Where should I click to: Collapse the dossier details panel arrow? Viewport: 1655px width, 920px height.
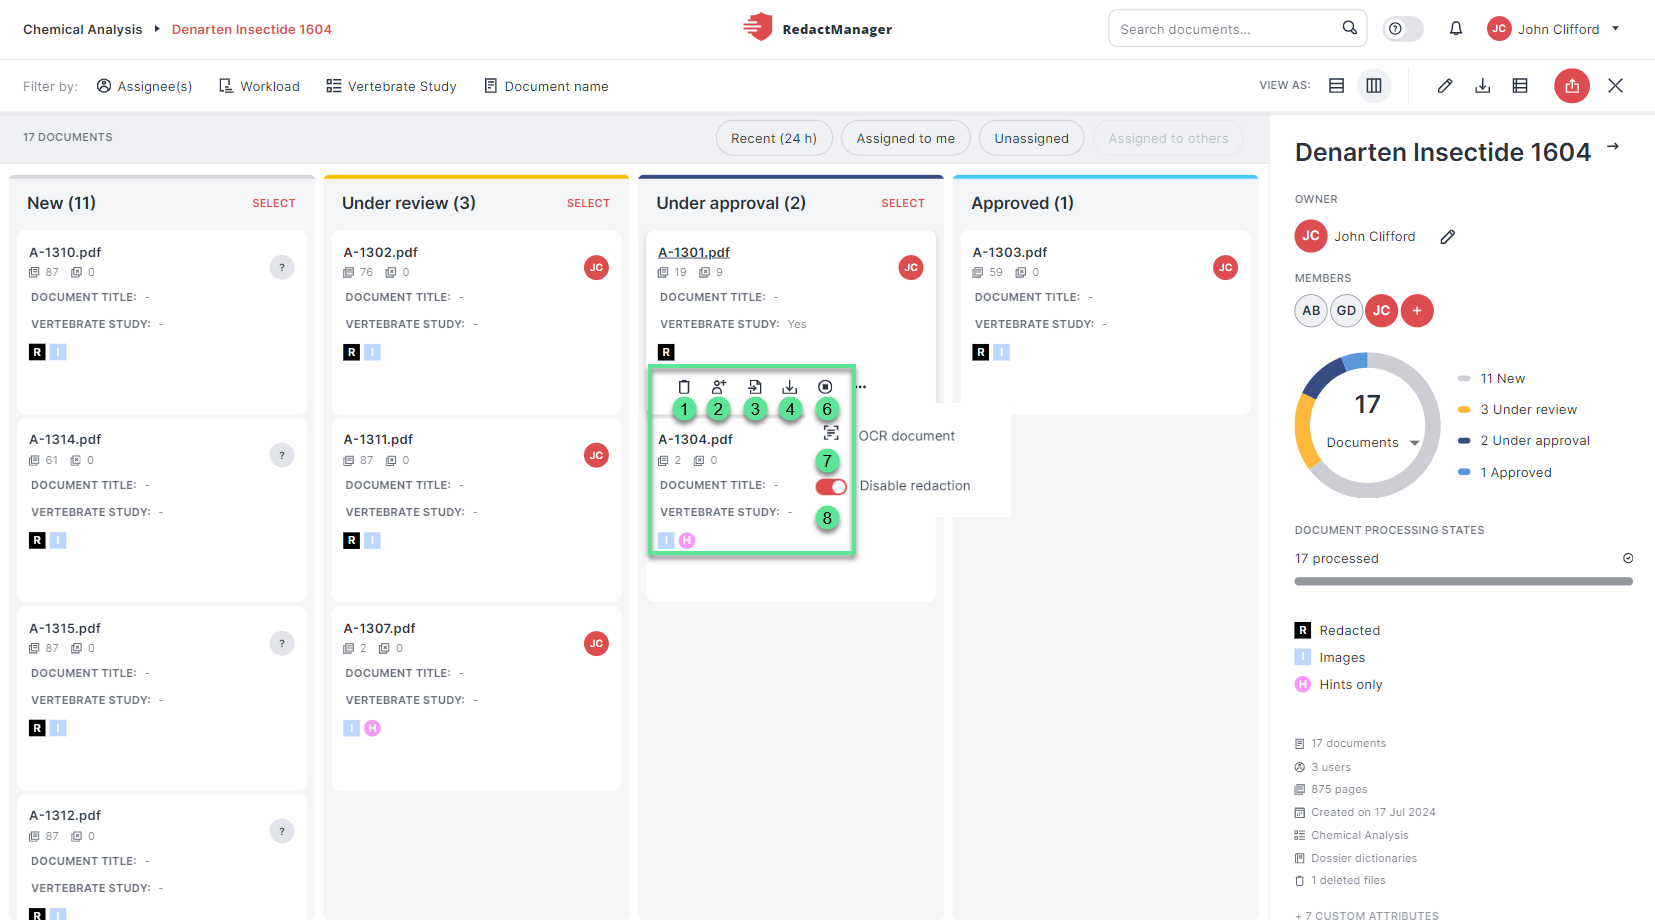[x=1613, y=146]
